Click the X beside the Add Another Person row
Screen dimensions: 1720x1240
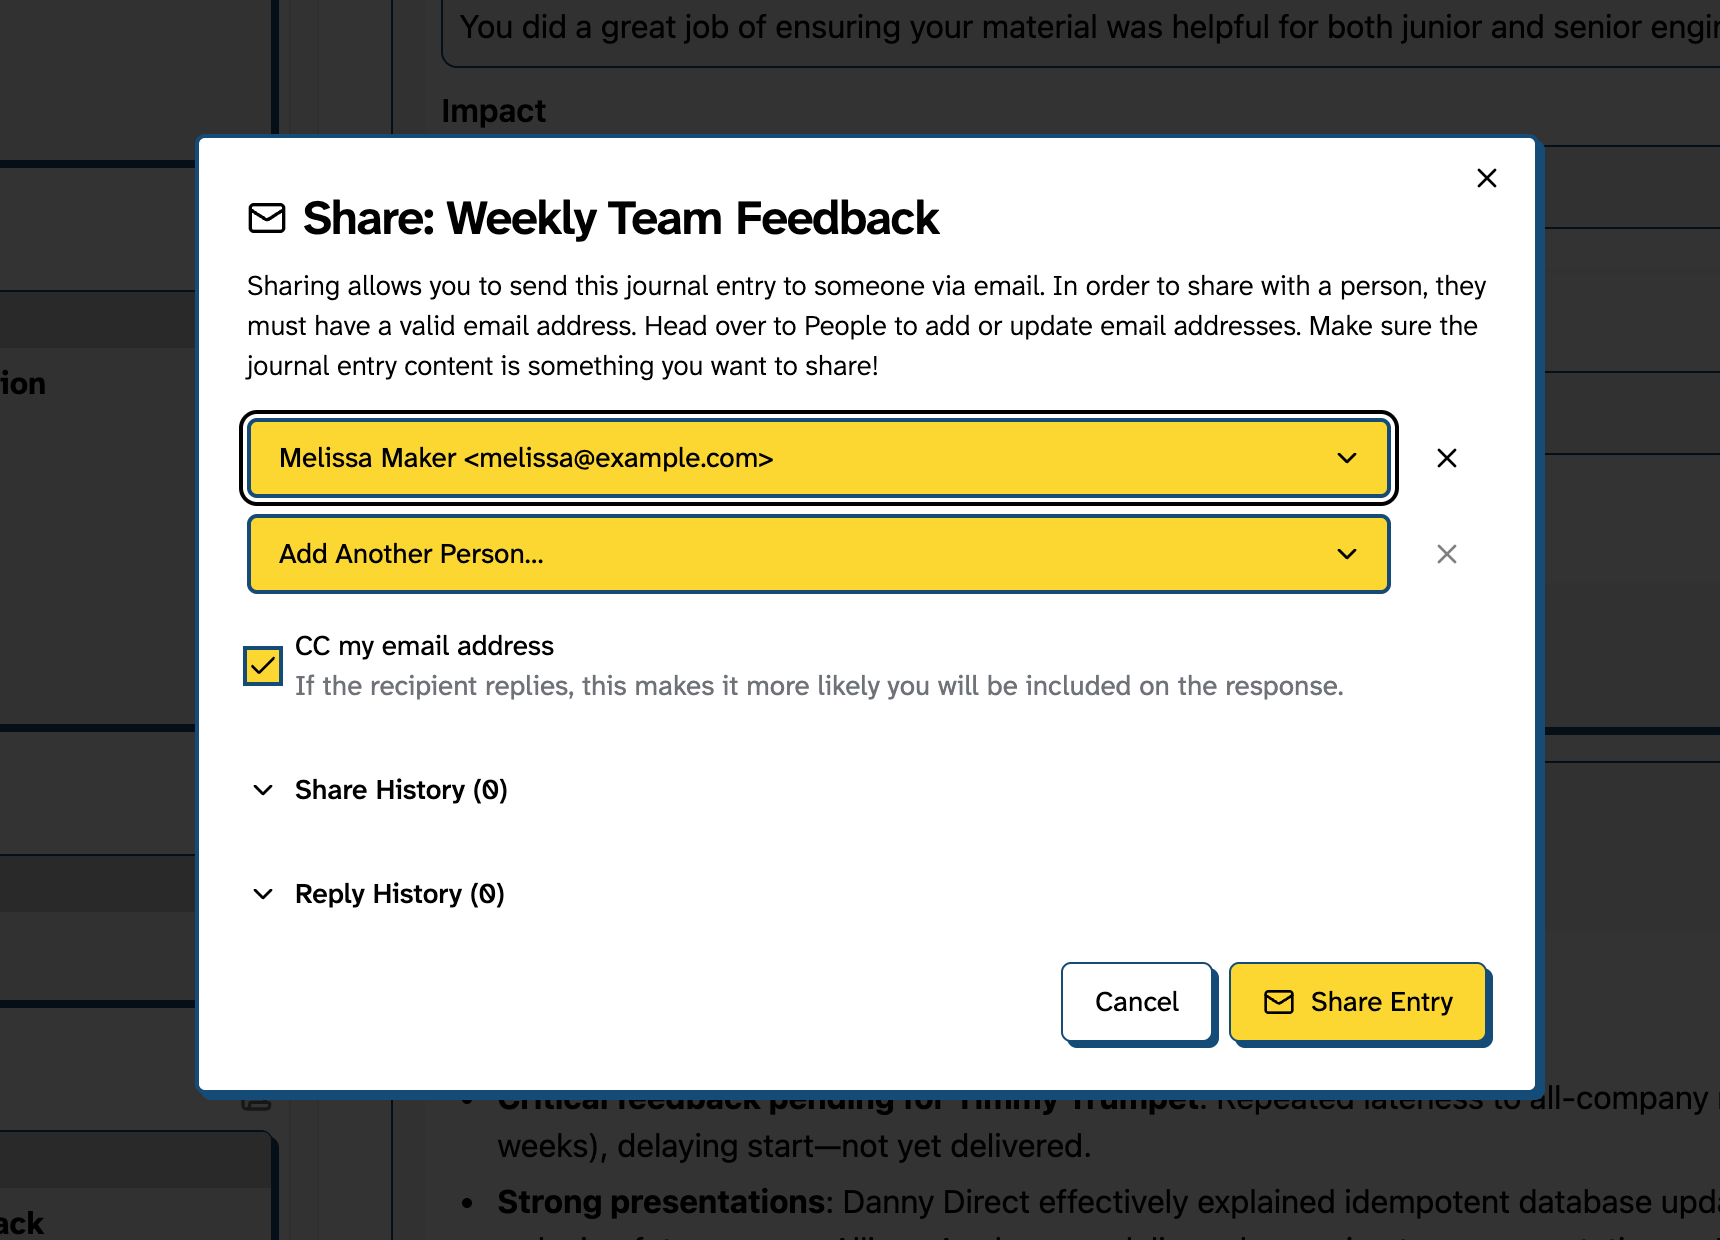point(1446,554)
